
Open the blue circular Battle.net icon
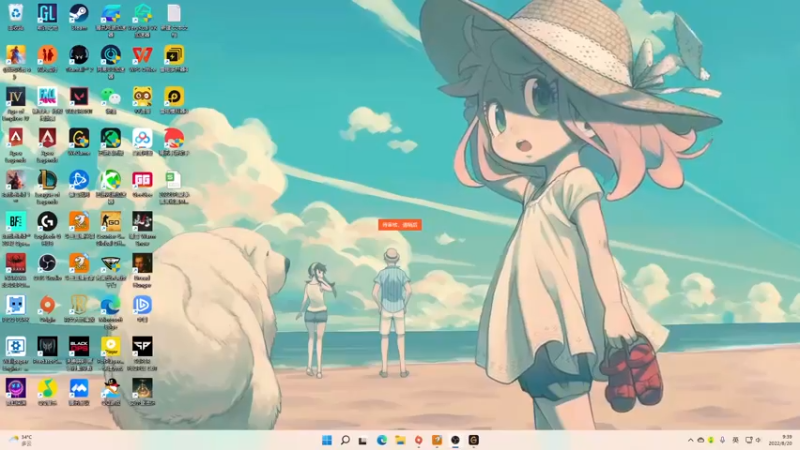(79, 180)
